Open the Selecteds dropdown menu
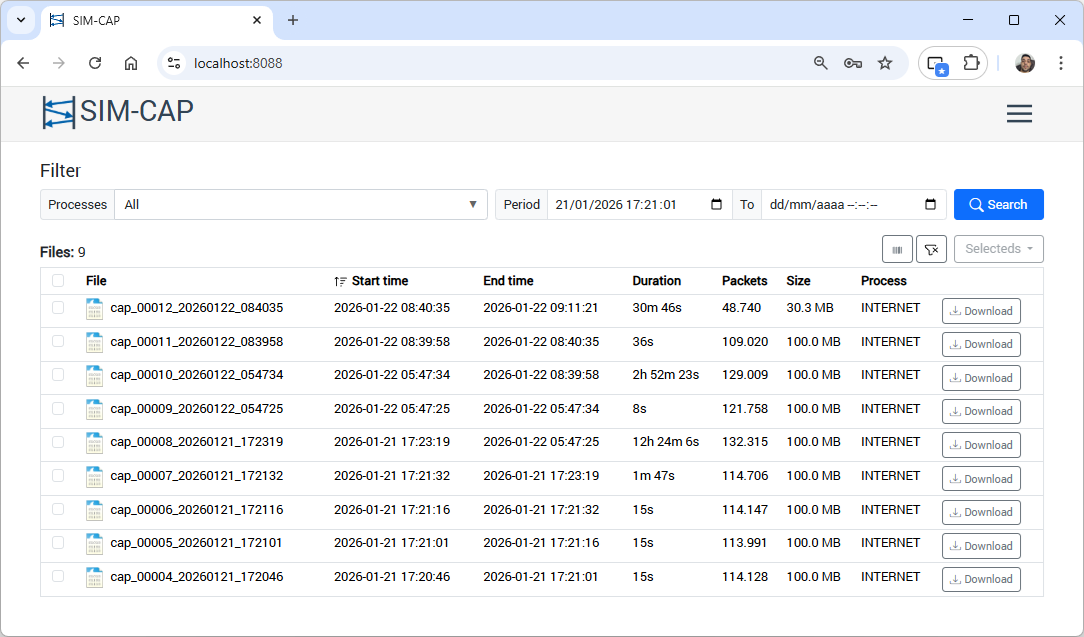This screenshot has height=637, width=1084. (x=998, y=249)
